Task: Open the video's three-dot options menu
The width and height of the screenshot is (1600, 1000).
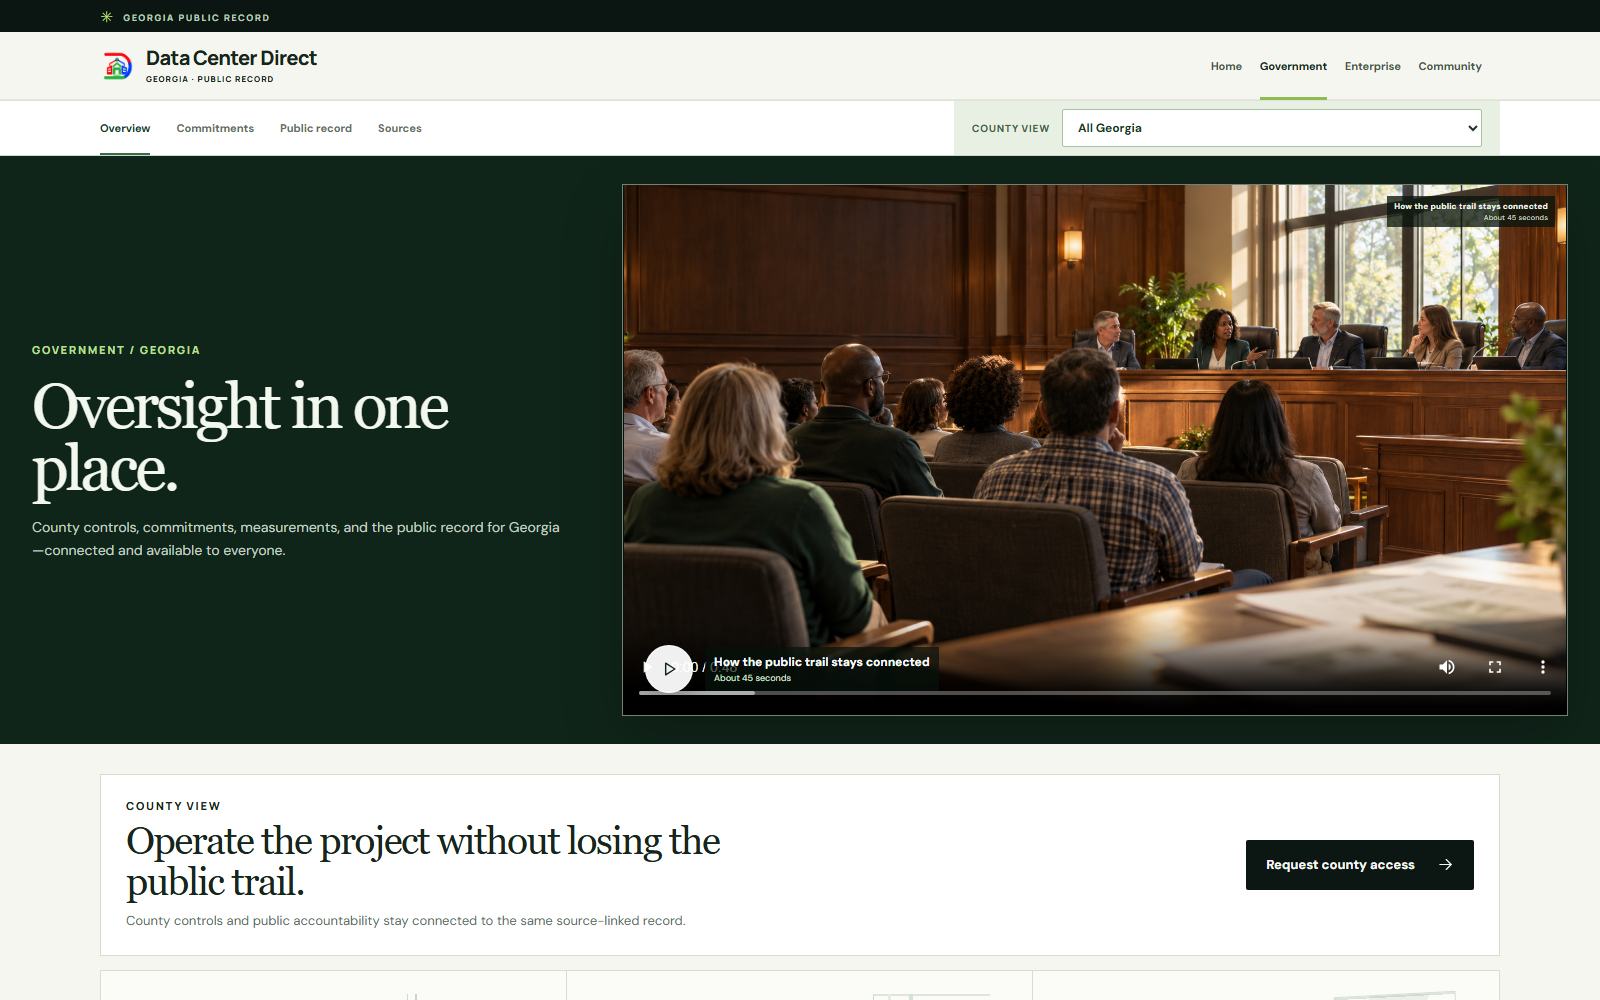Action: [1543, 667]
